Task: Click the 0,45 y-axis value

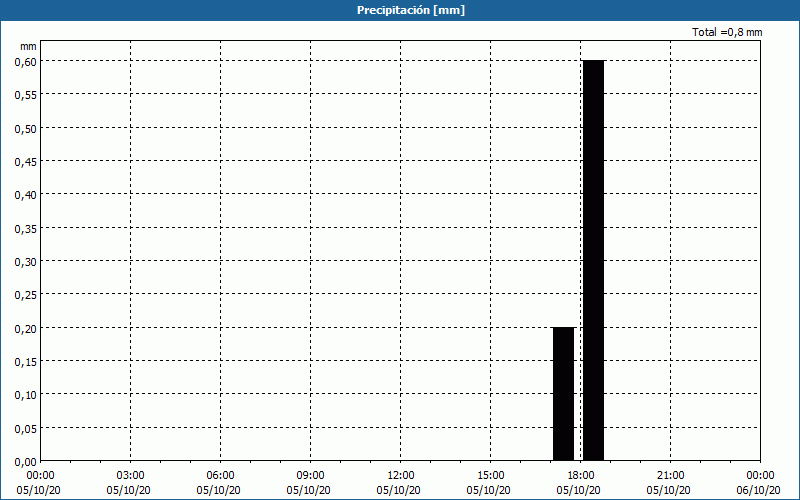Action: pos(26,162)
